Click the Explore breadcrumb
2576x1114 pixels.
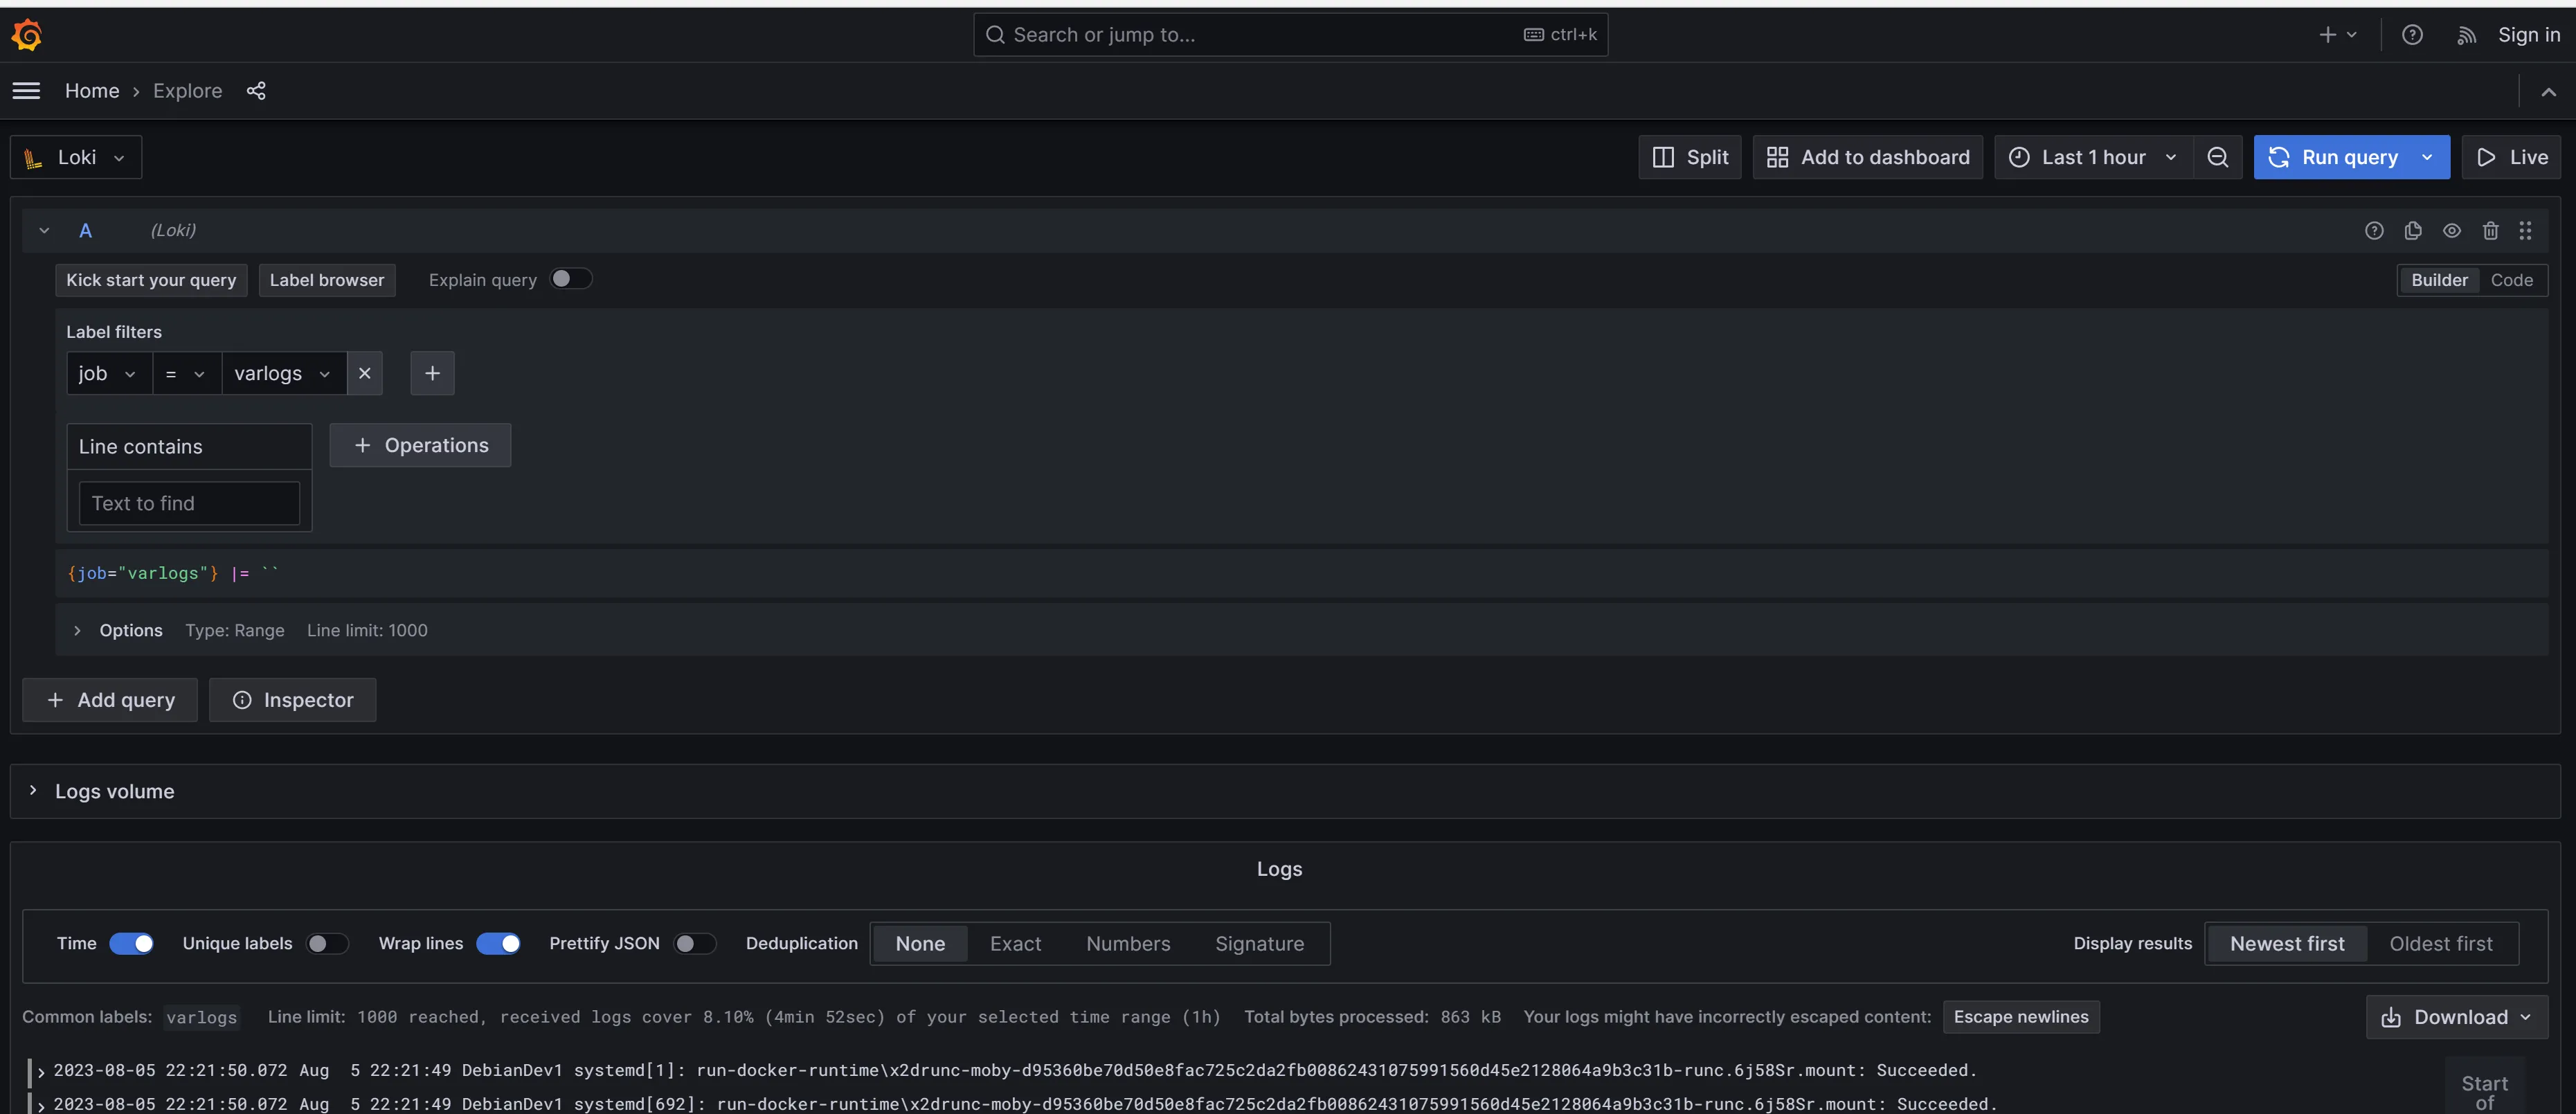click(x=187, y=91)
